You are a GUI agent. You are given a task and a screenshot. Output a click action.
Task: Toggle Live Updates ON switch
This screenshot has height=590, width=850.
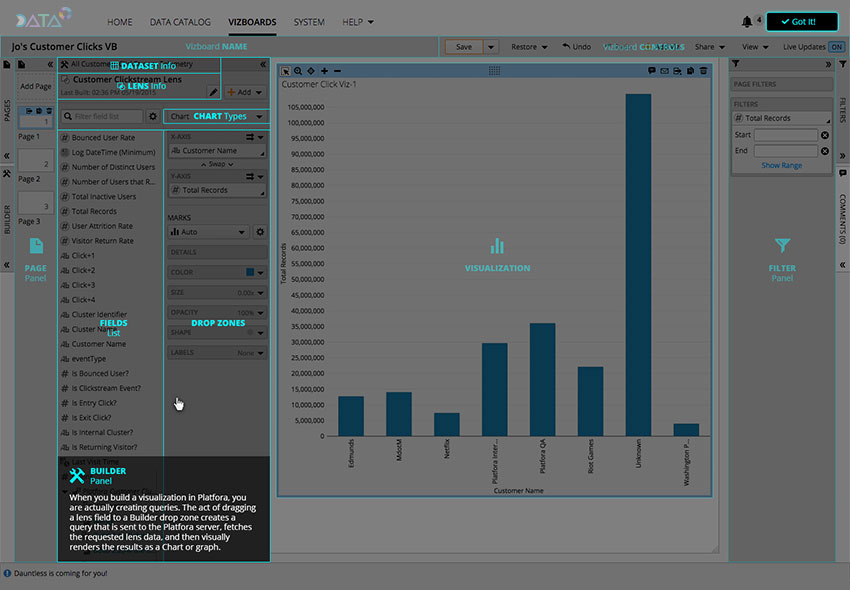pos(836,47)
